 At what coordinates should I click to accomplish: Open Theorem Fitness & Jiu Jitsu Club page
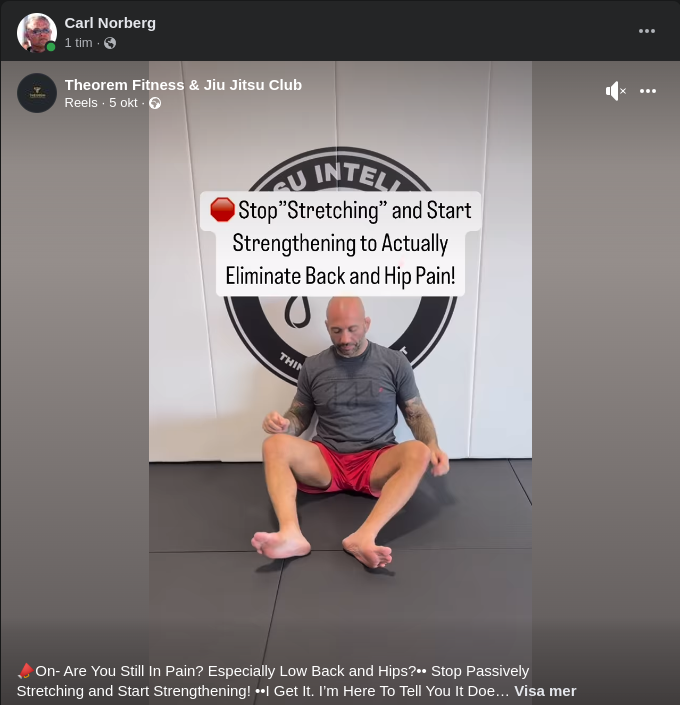coord(183,85)
